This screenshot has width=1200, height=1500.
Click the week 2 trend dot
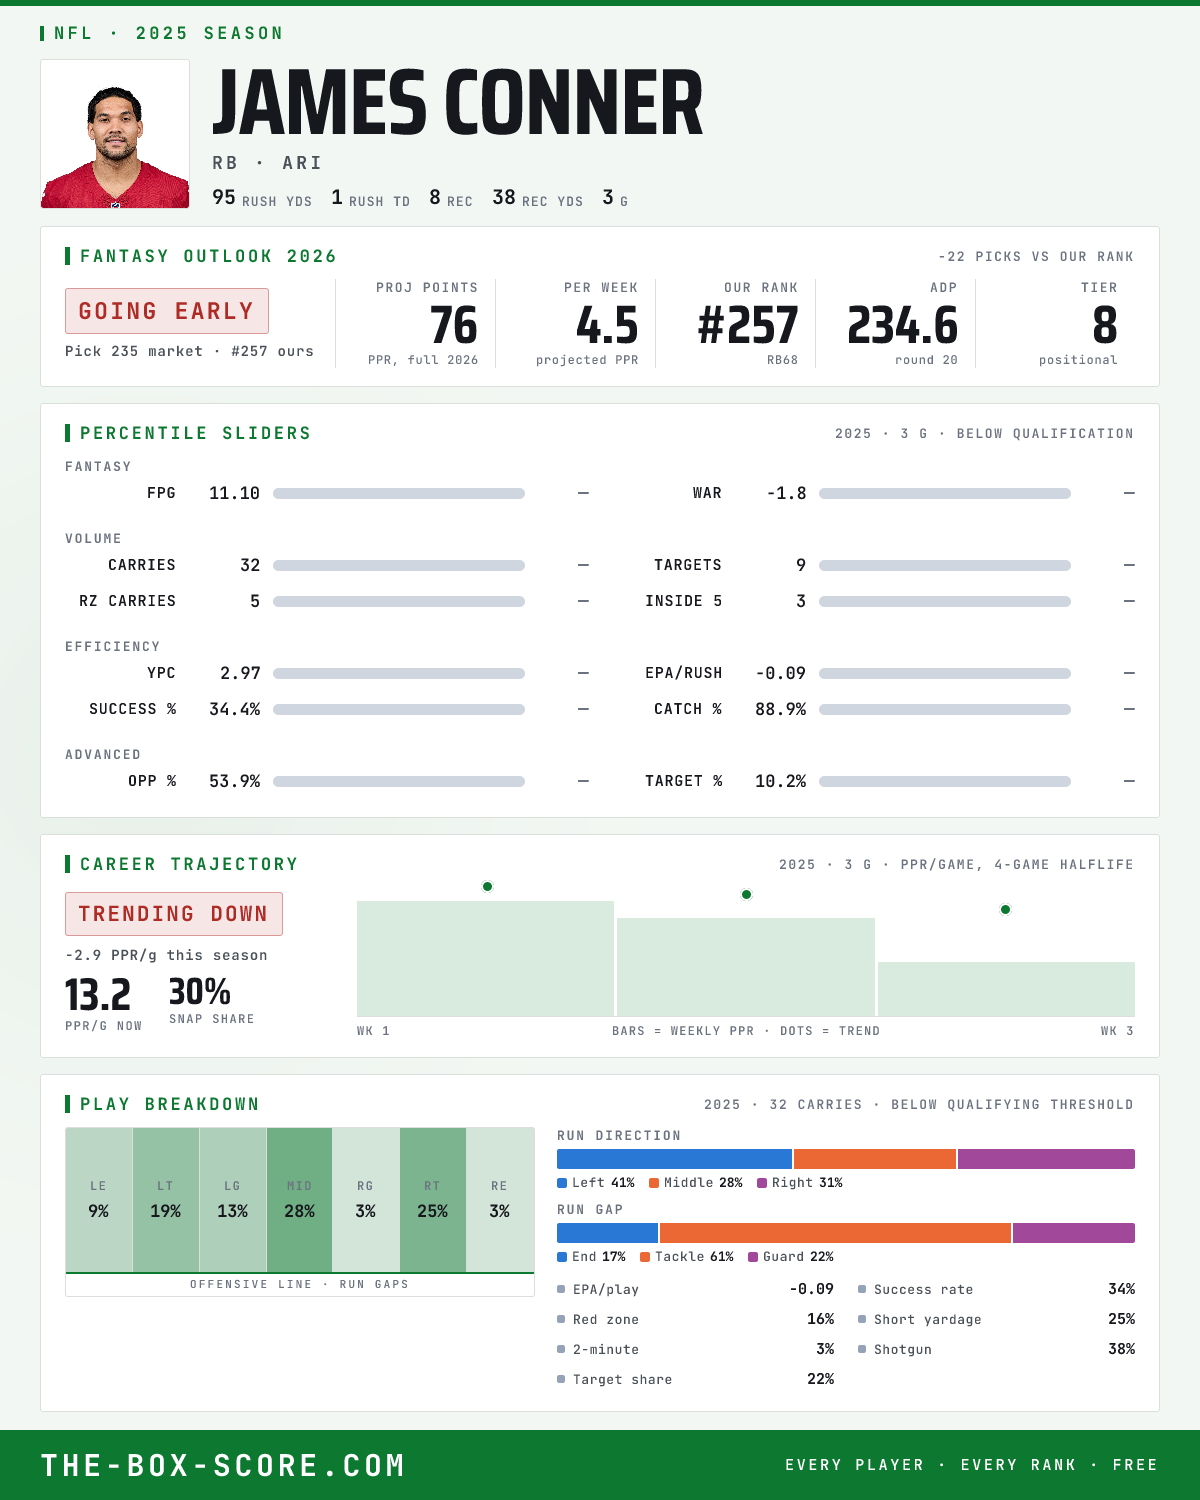click(746, 895)
